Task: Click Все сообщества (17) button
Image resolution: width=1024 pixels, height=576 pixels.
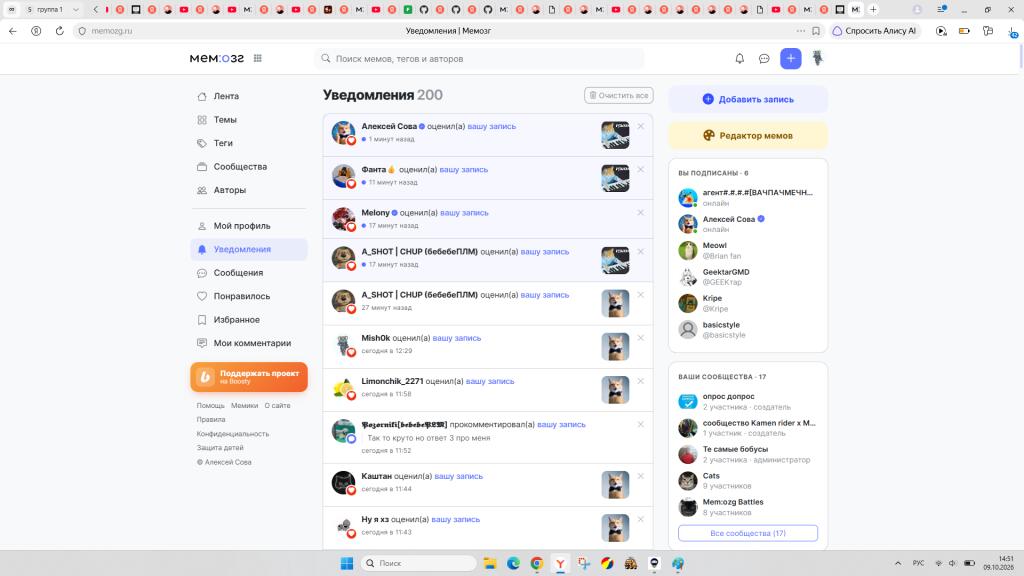Action: 748,533
